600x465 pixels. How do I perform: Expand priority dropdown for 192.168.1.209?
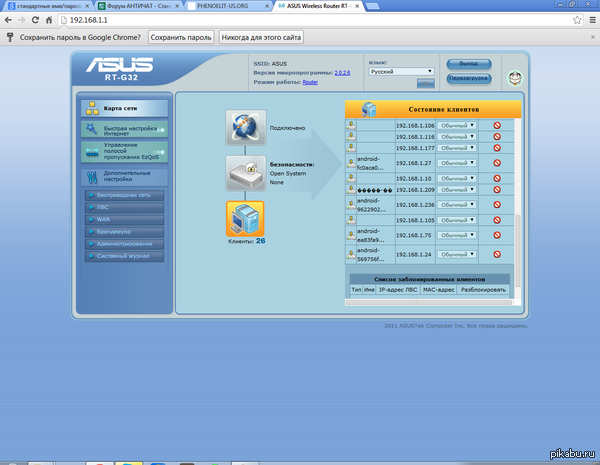[x=456, y=189]
